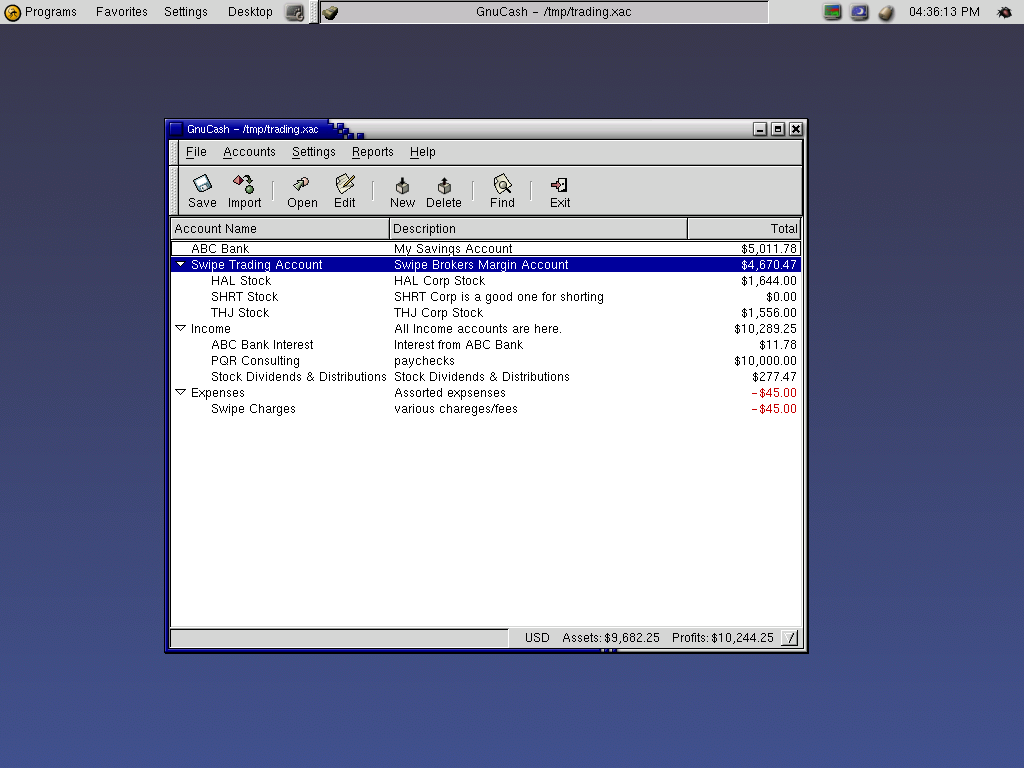
Task: Click 'various chareges/fees' description
Action: click(455, 409)
